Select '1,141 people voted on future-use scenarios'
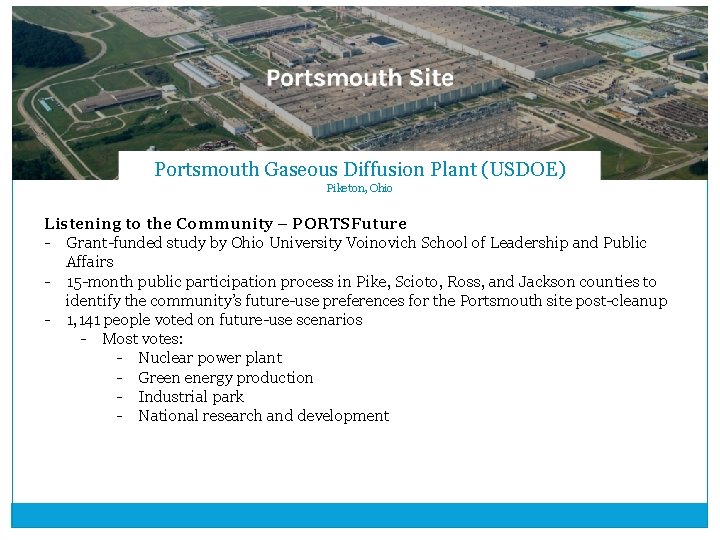The width and height of the screenshot is (720, 540). (214, 320)
